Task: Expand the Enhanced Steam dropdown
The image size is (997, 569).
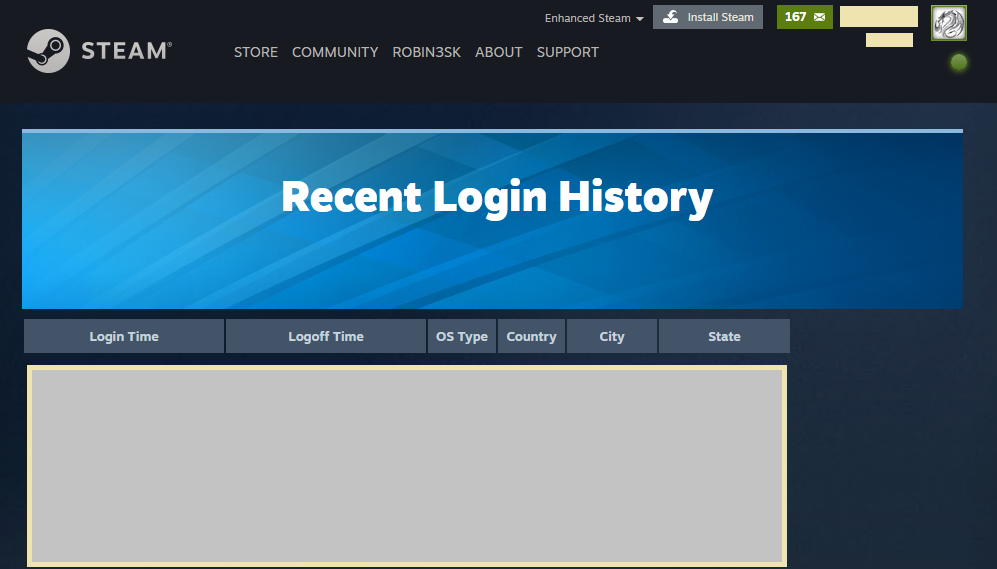Action: point(594,18)
